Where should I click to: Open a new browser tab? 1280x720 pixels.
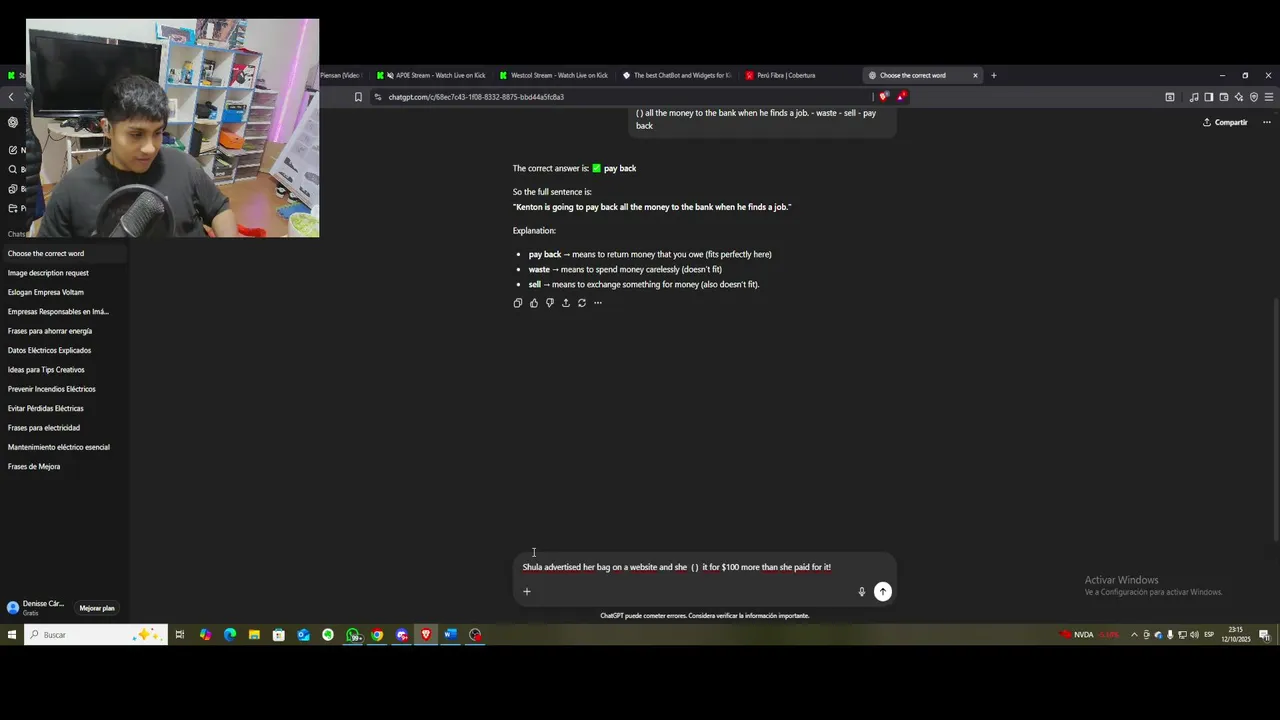point(993,75)
